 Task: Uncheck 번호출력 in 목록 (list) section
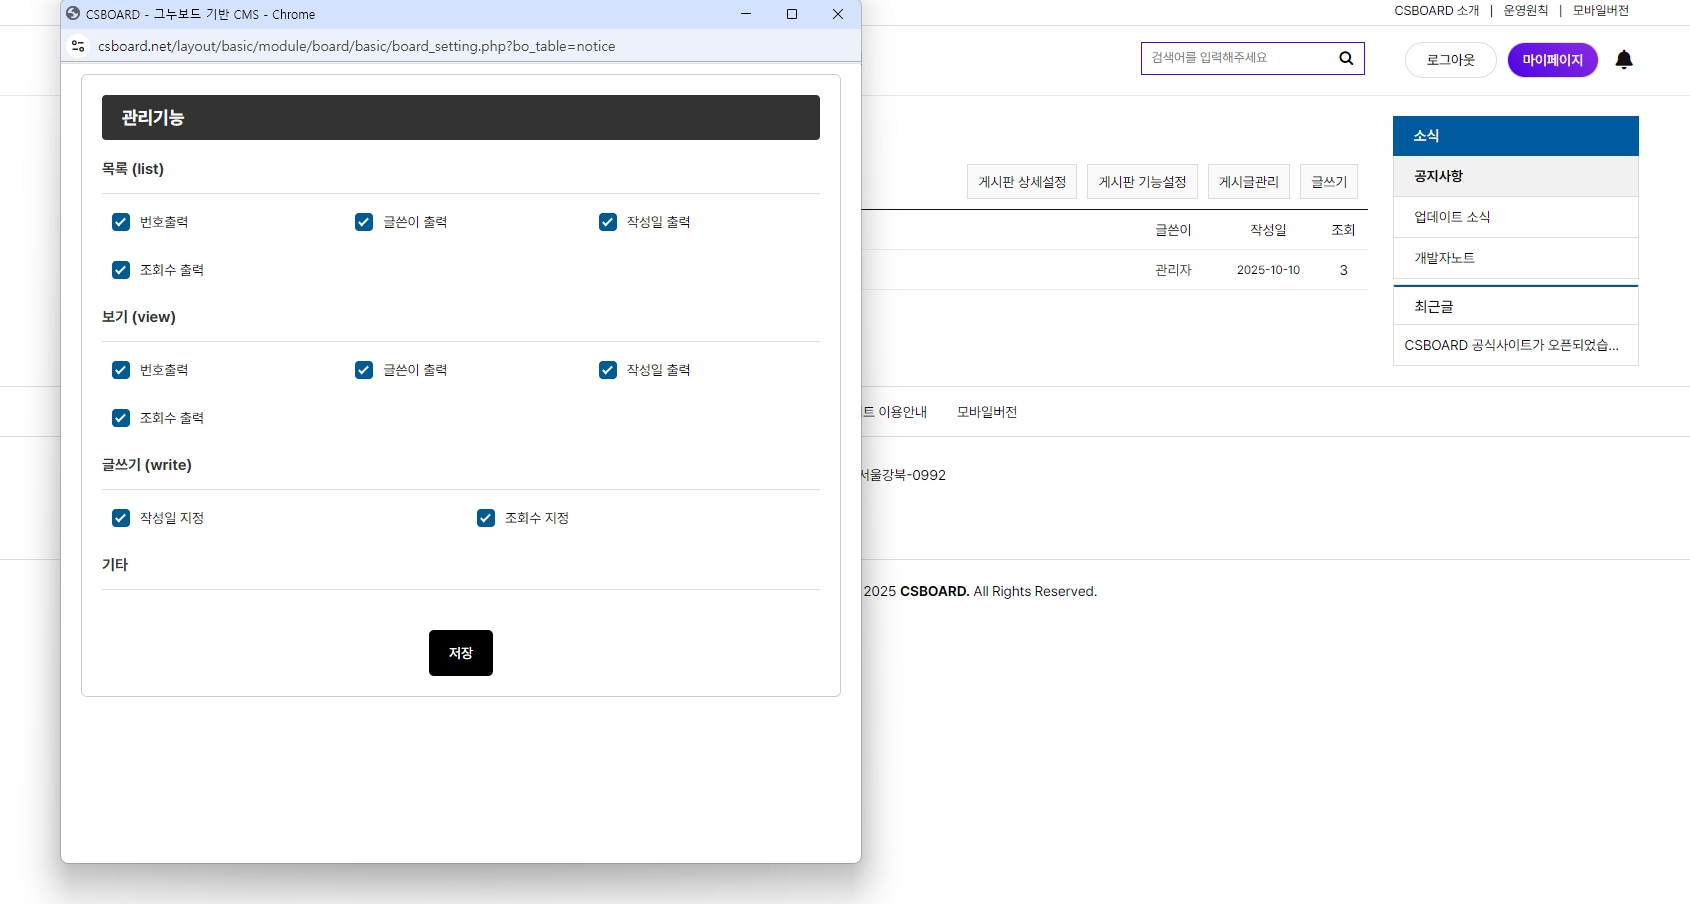[x=121, y=222]
